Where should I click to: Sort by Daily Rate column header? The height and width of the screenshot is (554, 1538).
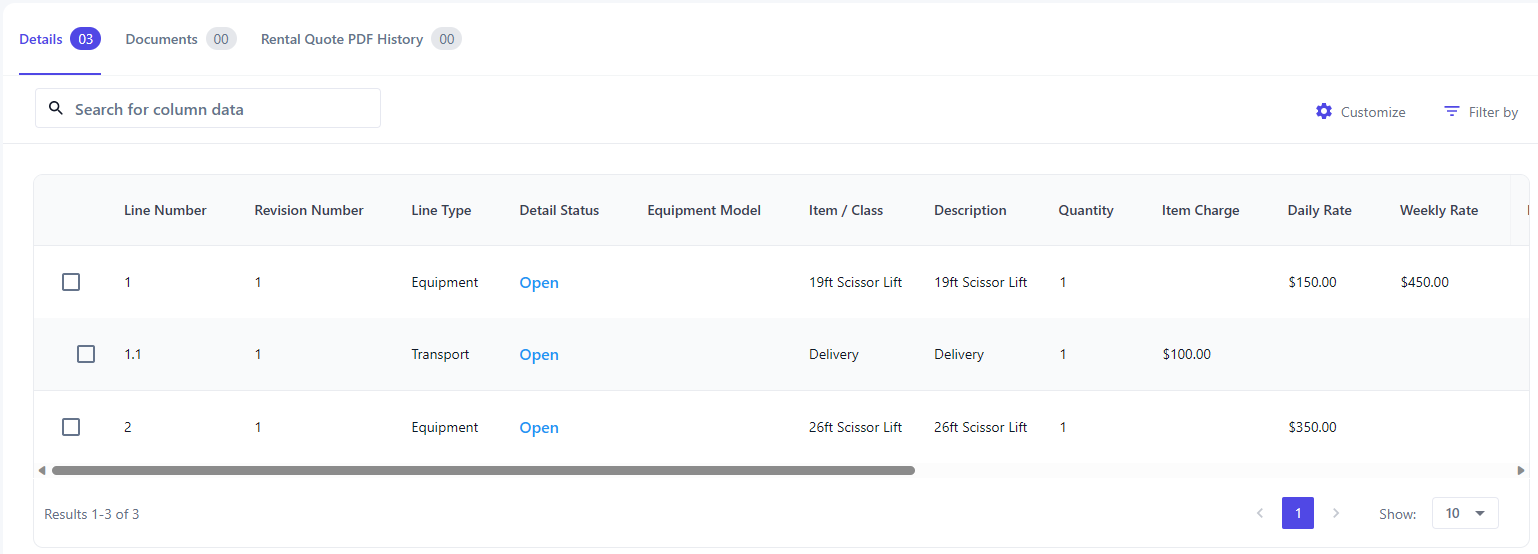(1319, 210)
